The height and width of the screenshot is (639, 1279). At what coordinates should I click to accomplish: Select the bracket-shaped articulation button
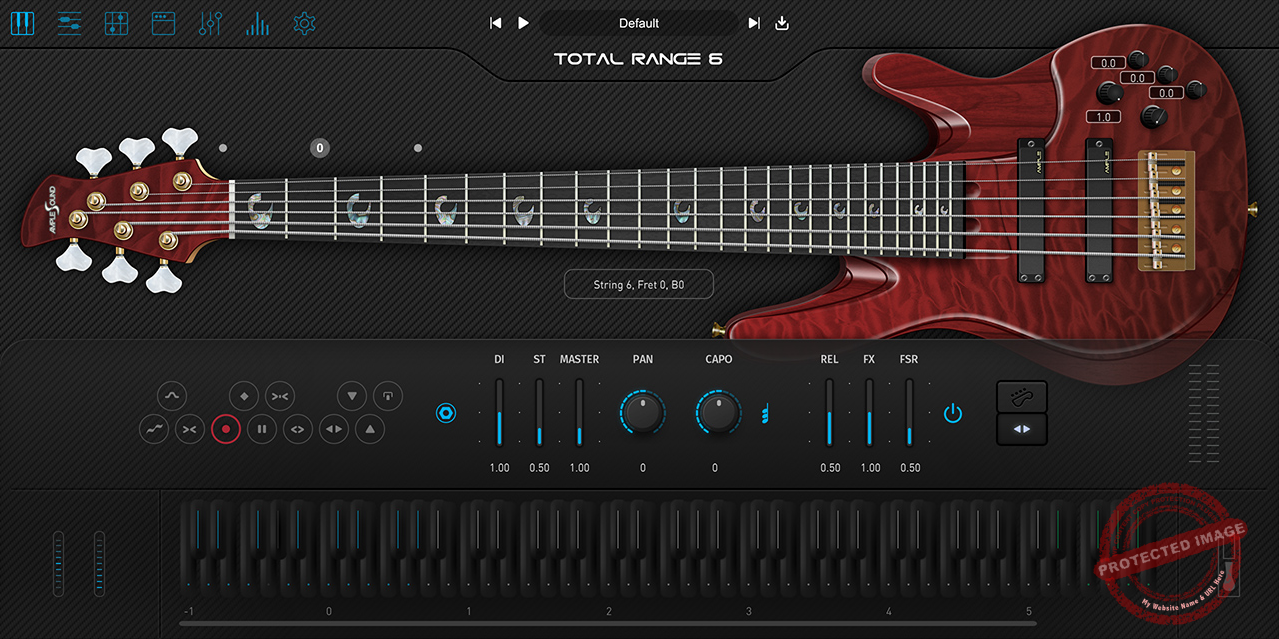coord(388,395)
